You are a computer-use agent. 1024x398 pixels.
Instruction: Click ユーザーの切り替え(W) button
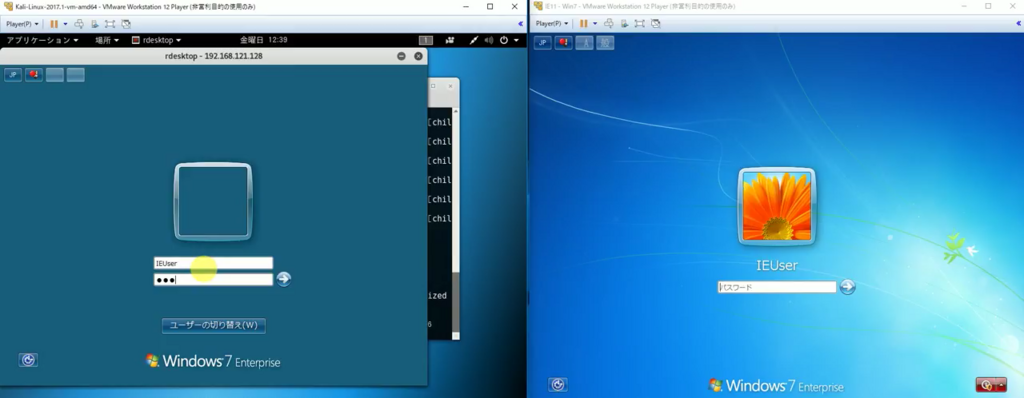coord(214,325)
